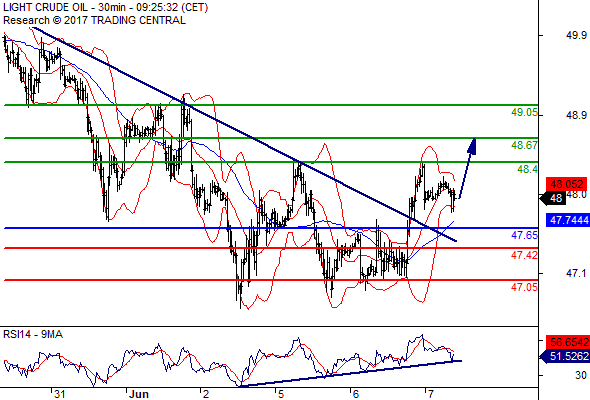Screen dimensions: 590x400
Task: Click the red 56.6542 RSI value tag
Action: coord(568,342)
